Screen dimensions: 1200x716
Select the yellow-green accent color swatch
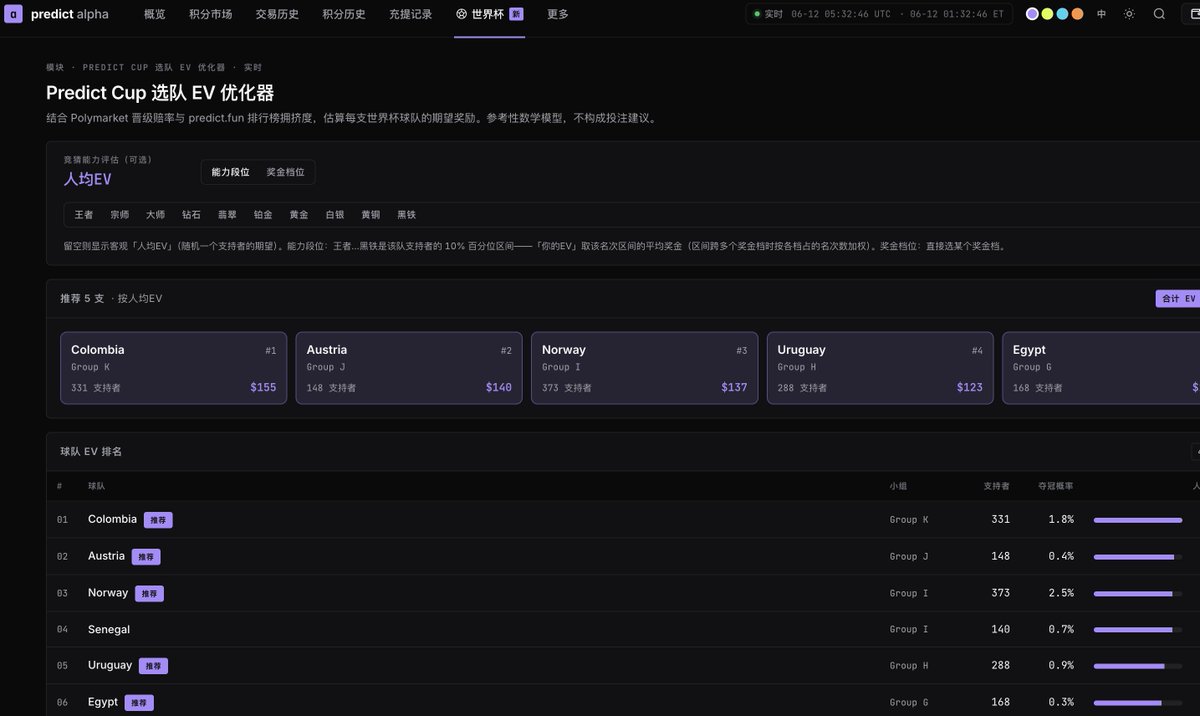point(1047,14)
